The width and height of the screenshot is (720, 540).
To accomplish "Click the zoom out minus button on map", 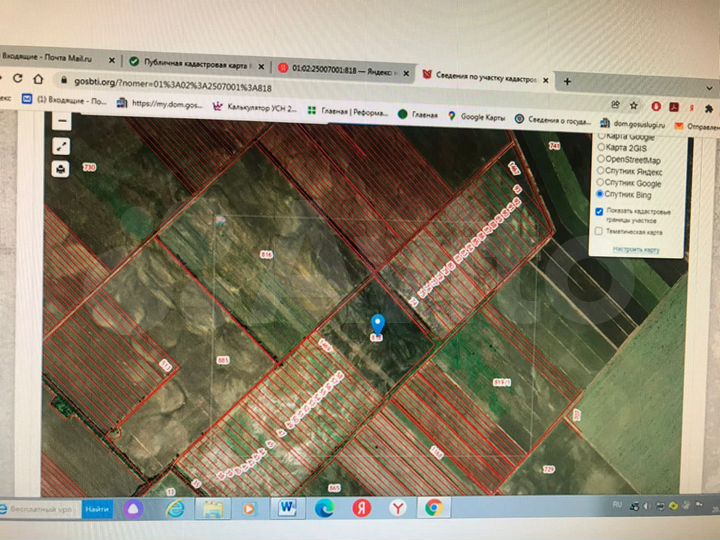I will pos(62,121).
